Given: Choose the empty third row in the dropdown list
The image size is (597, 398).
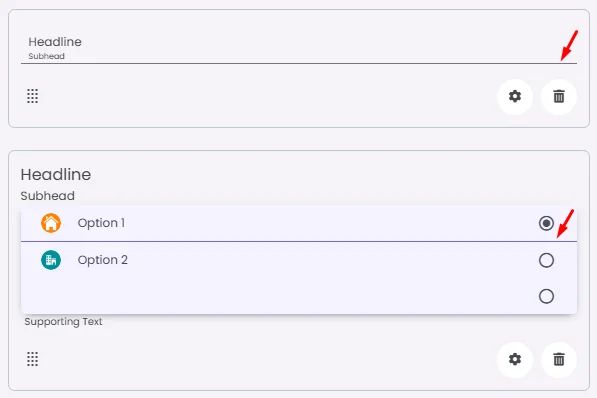Looking at the screenshot, I should [x=299, y=296].
